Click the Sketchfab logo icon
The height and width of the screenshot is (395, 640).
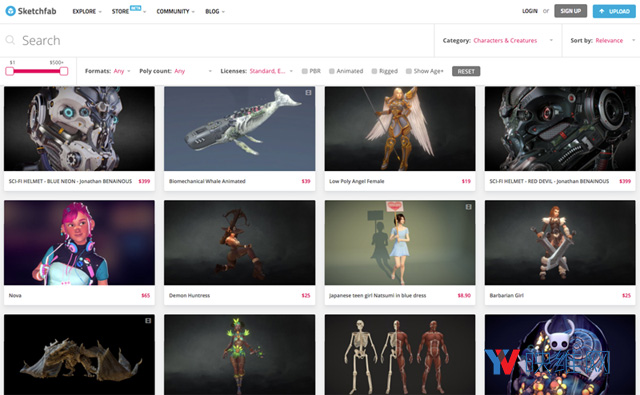pyautogui.click(x=11, y=11)
